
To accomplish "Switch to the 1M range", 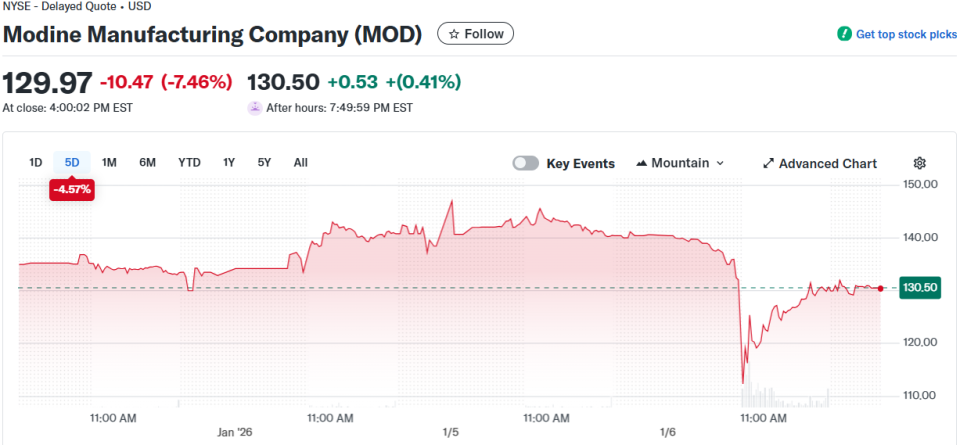I will coord(110,162).
